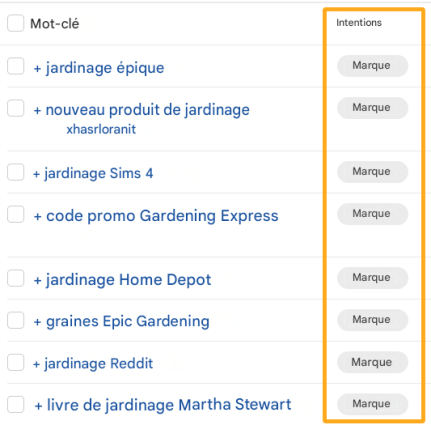Click the Marque badge in jardinage Reddit row

(373, 362)
